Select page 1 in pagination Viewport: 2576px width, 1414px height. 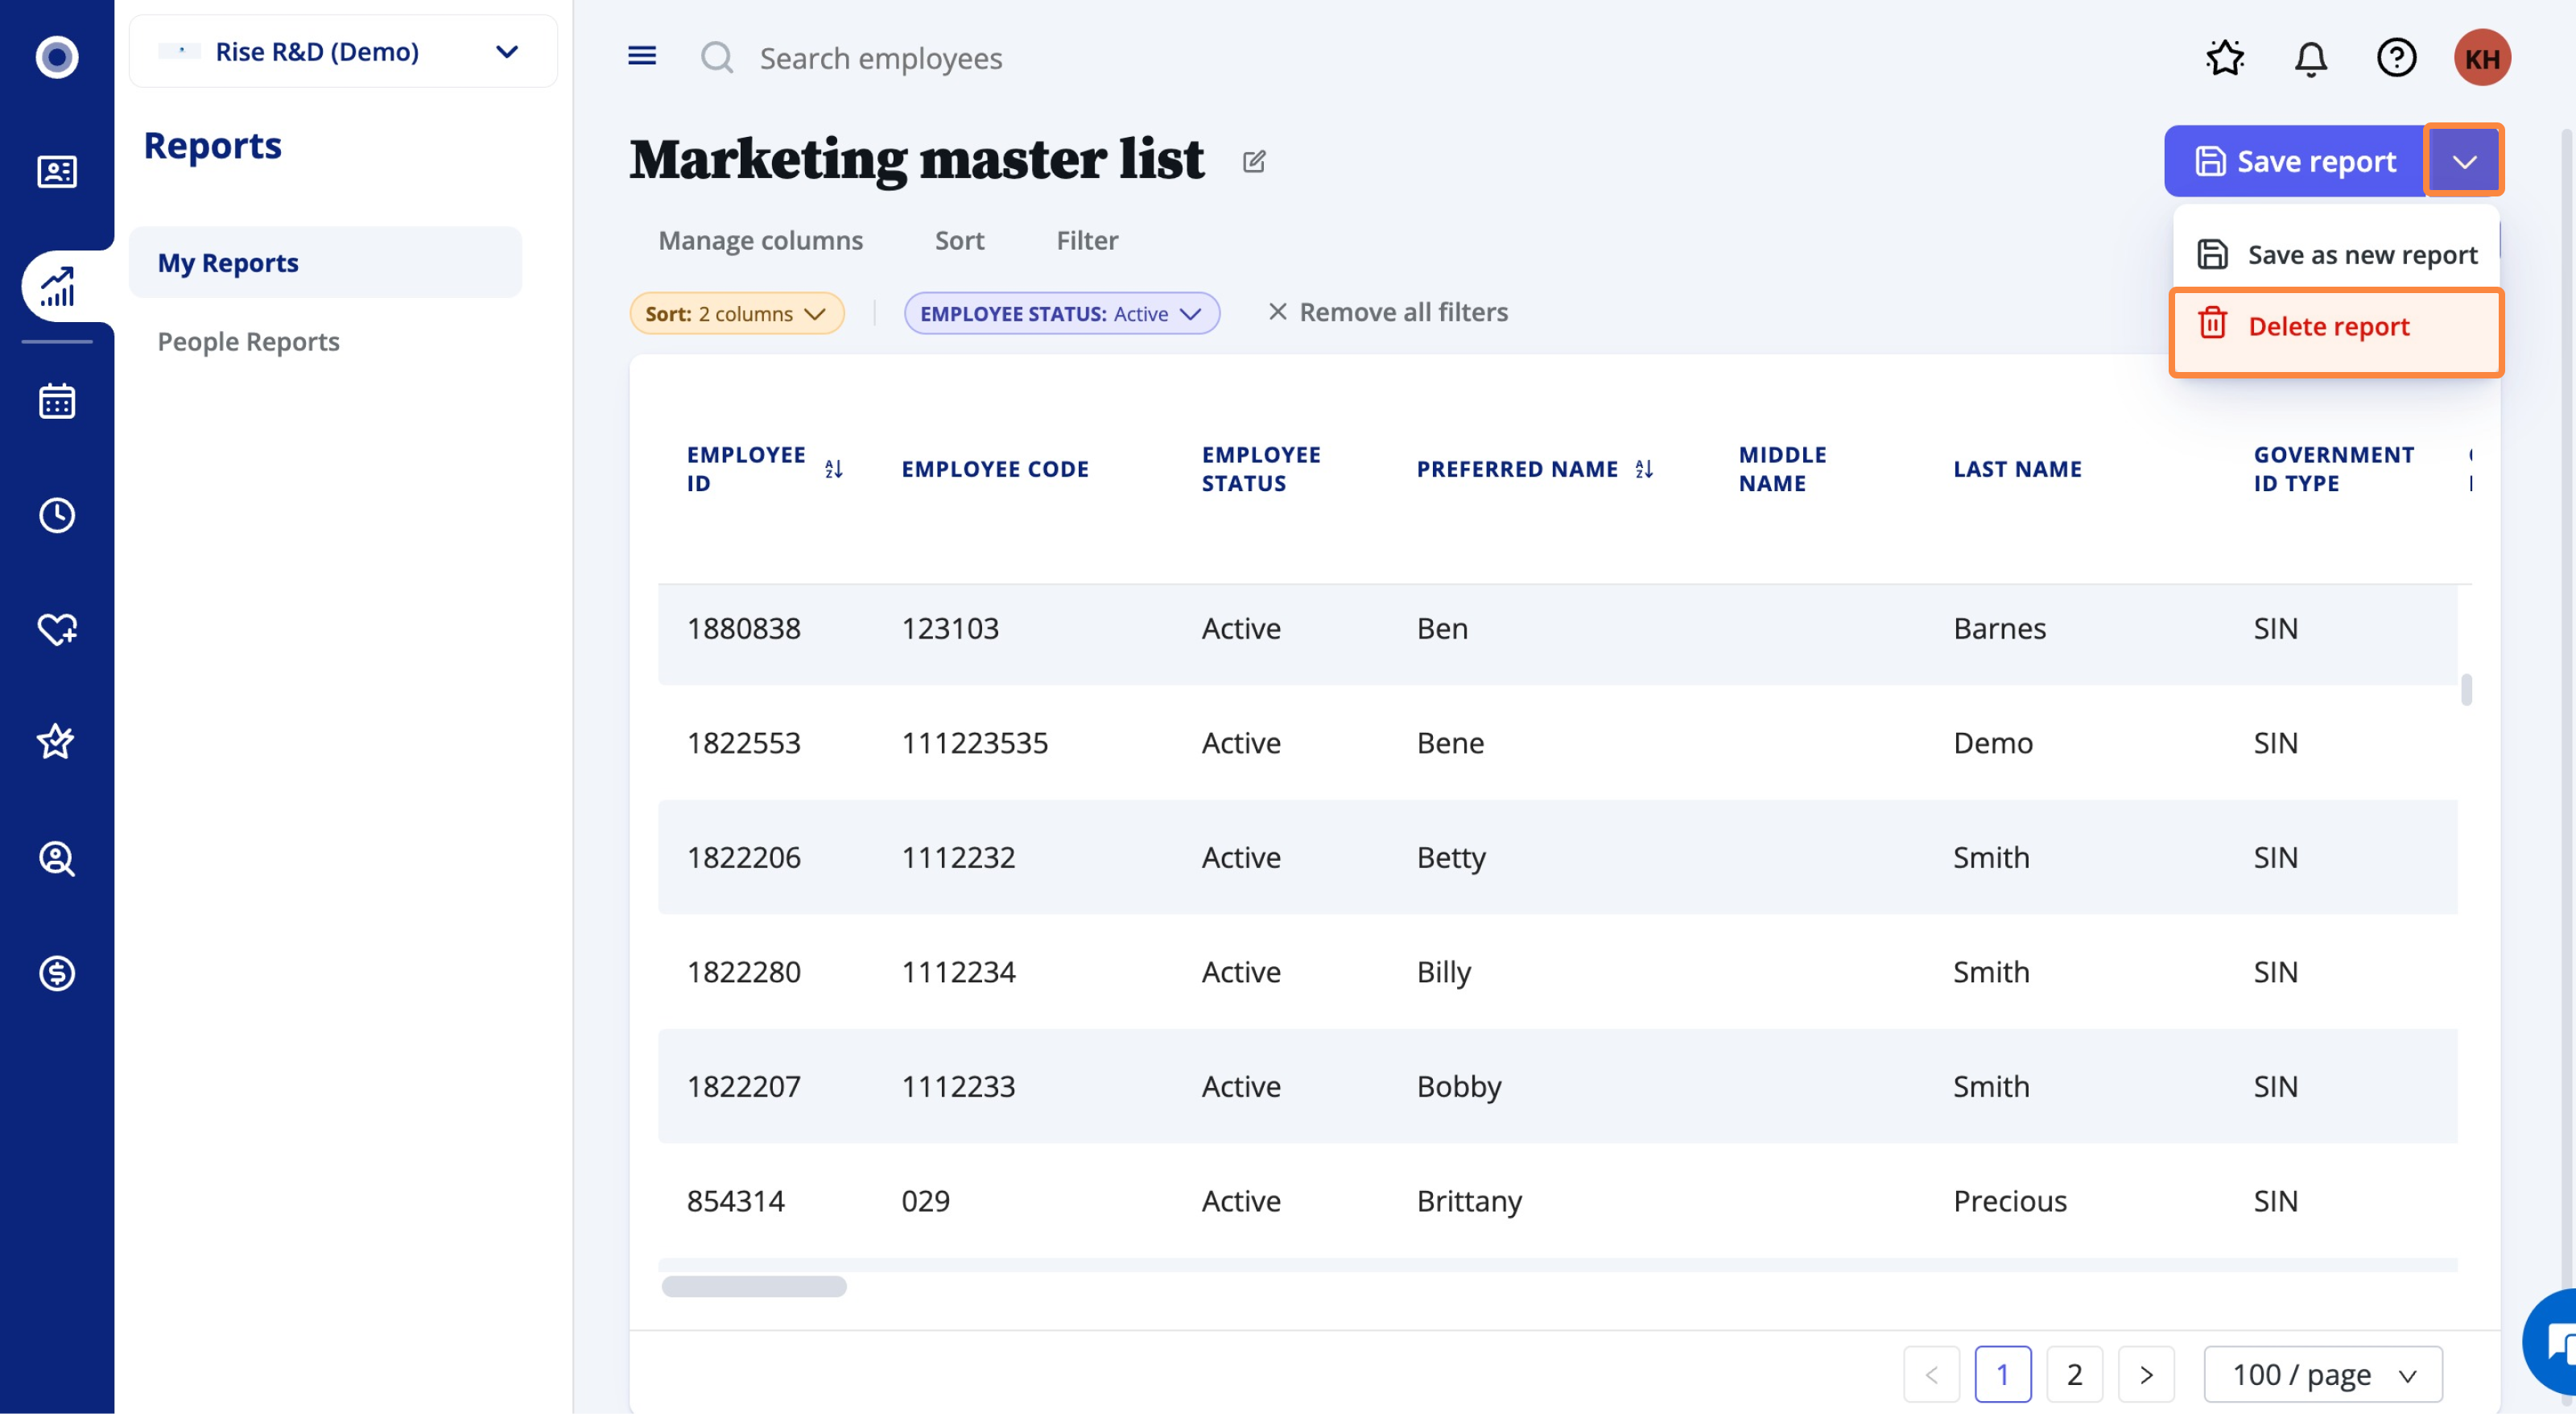pyautogui.click(x=2002, y=1374)
